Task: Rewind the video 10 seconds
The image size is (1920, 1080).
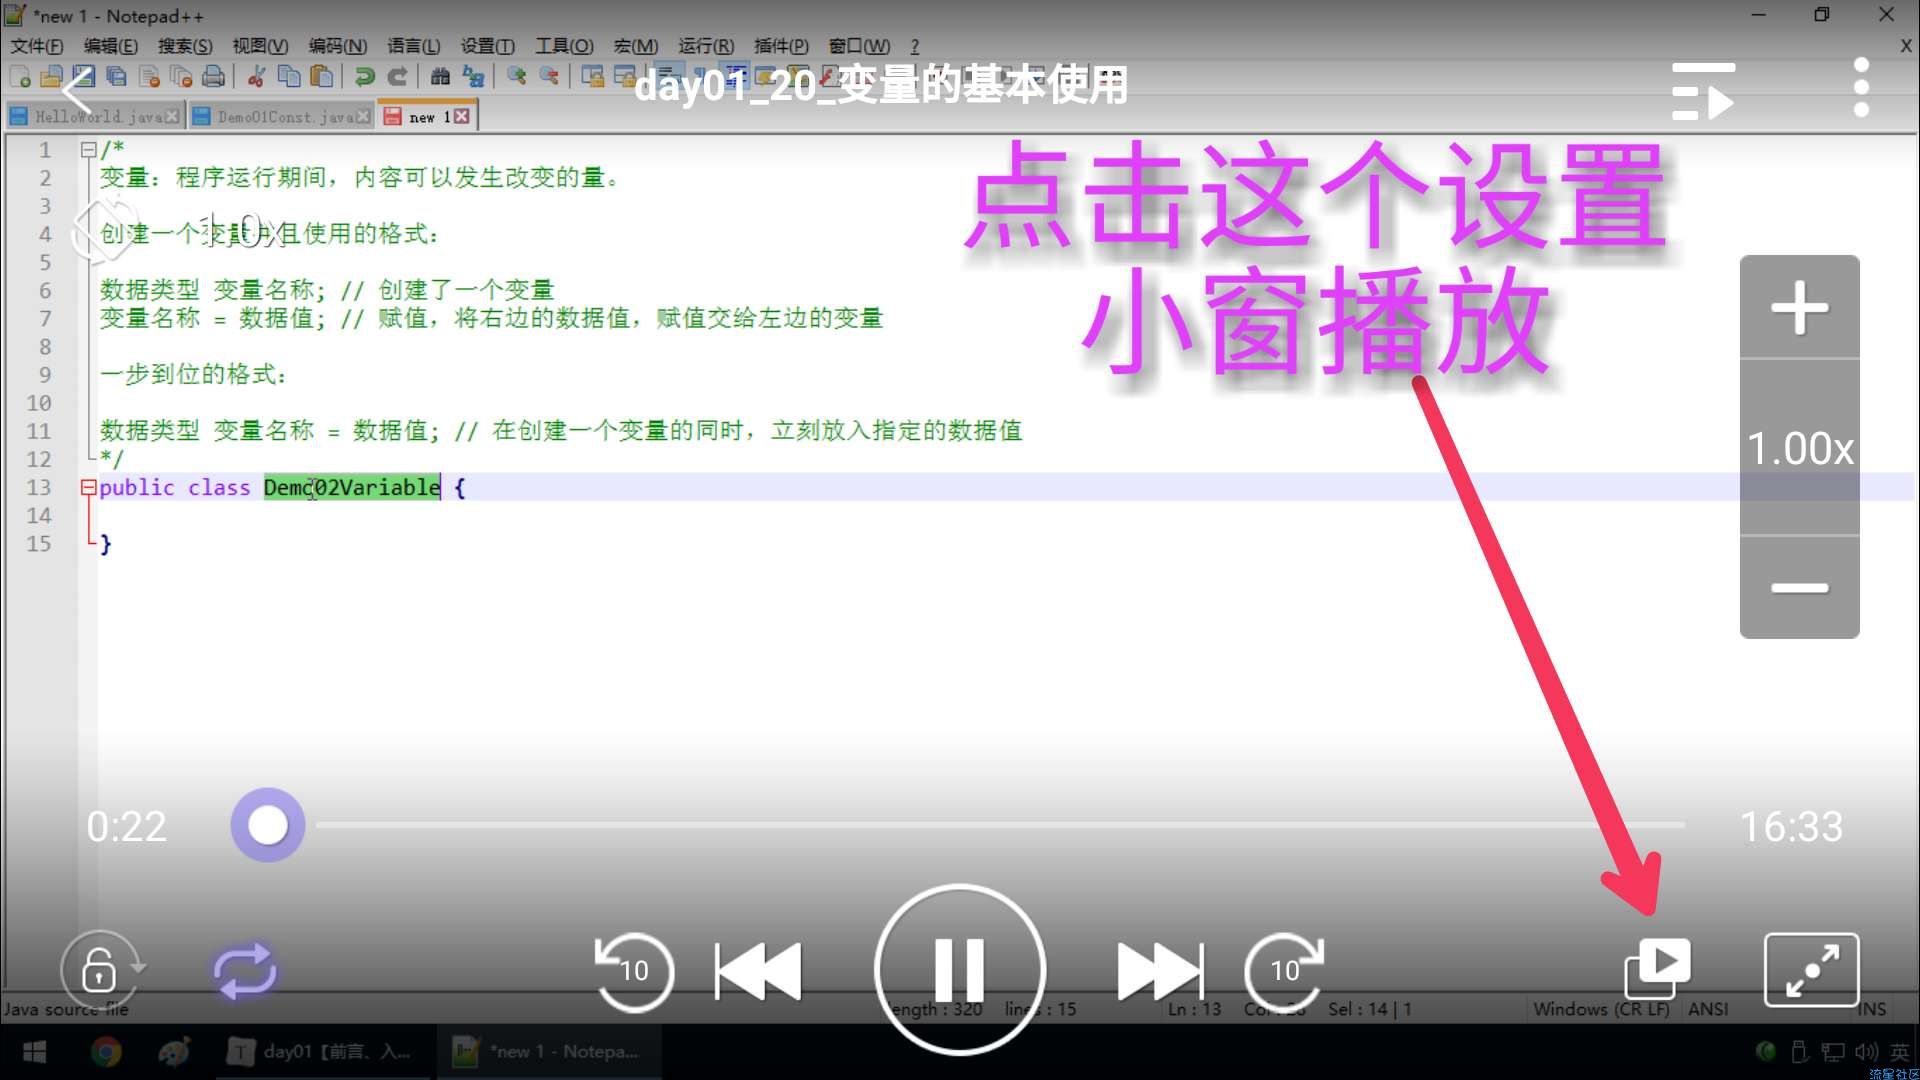Action: coord(634,970)
